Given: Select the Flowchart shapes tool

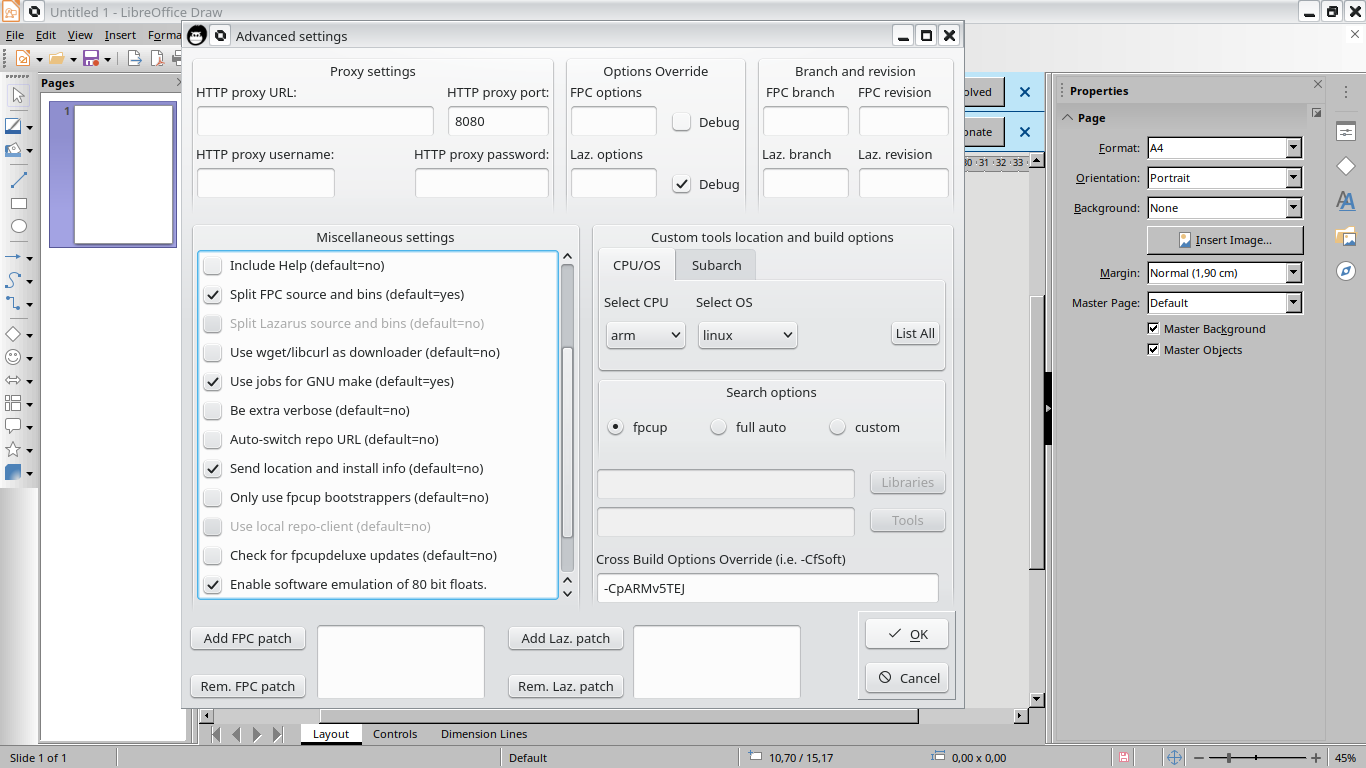Looking at the screenshot, I should pyautogui.click(x=13, y=403).
